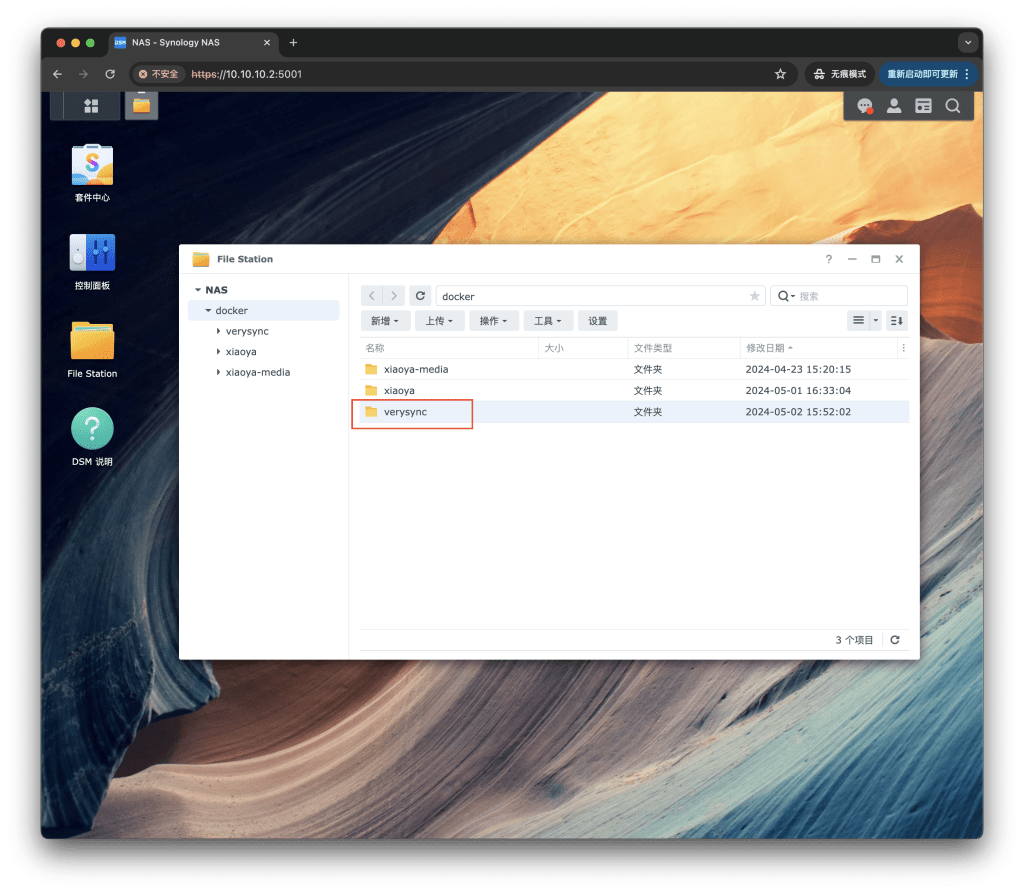Go back in File Station navigation
The height and width of the screenshot is (893, 1024).
(x=372, y=296)
